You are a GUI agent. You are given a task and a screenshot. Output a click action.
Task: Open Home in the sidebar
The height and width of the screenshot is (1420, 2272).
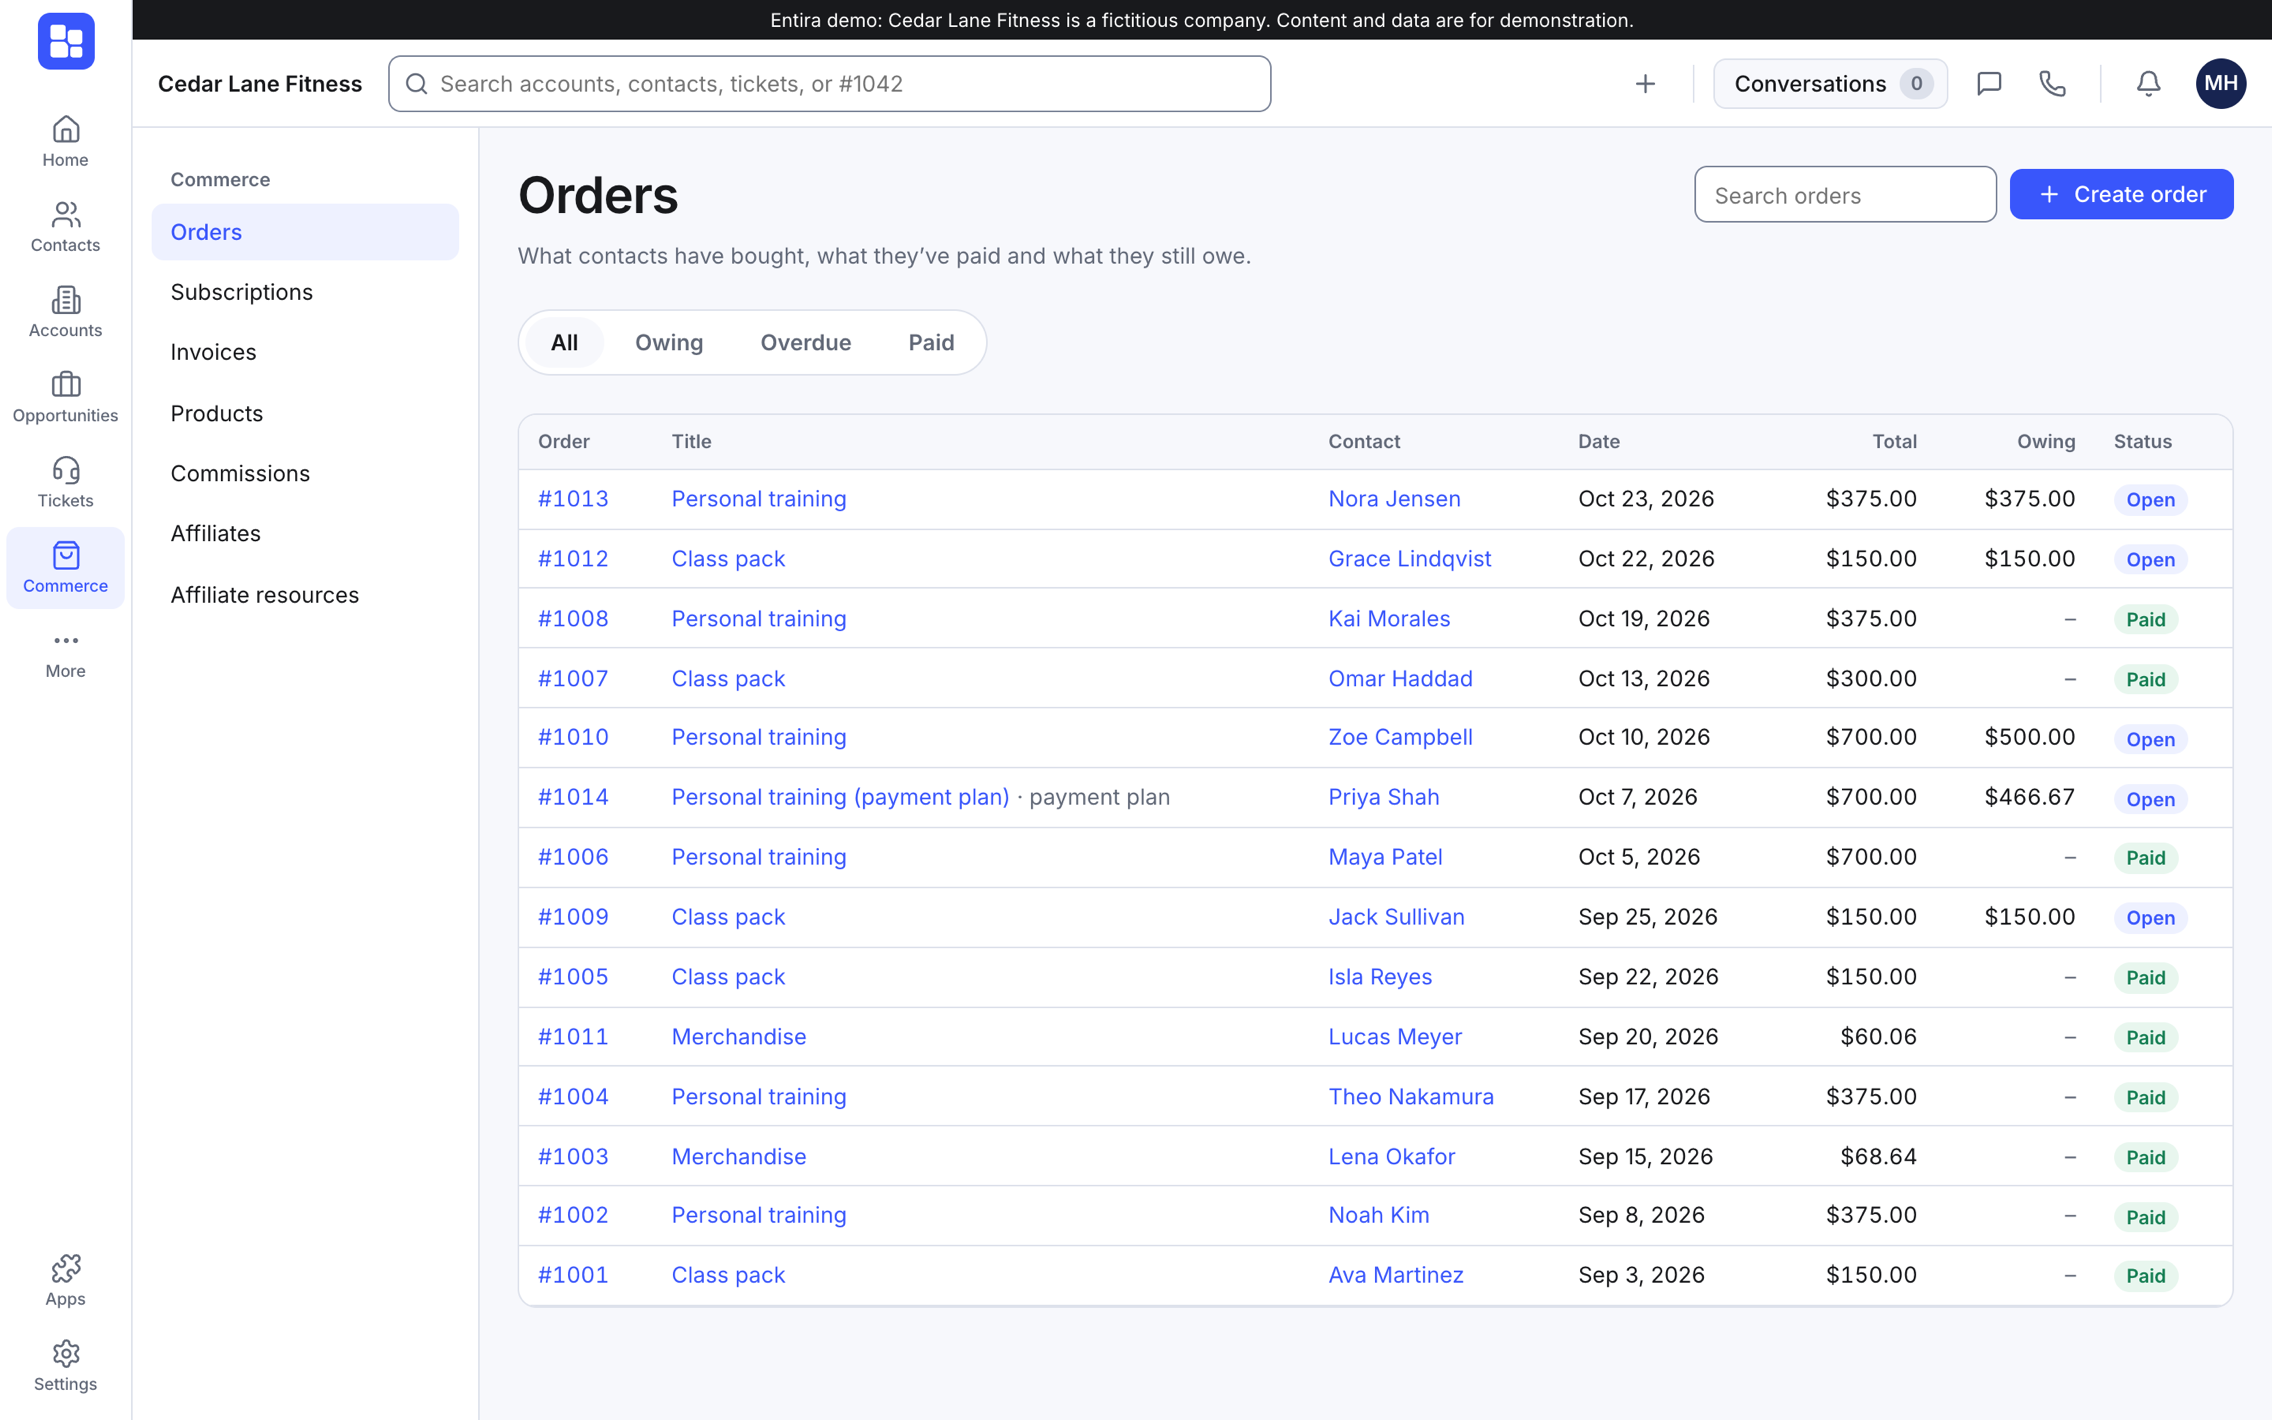65,142
